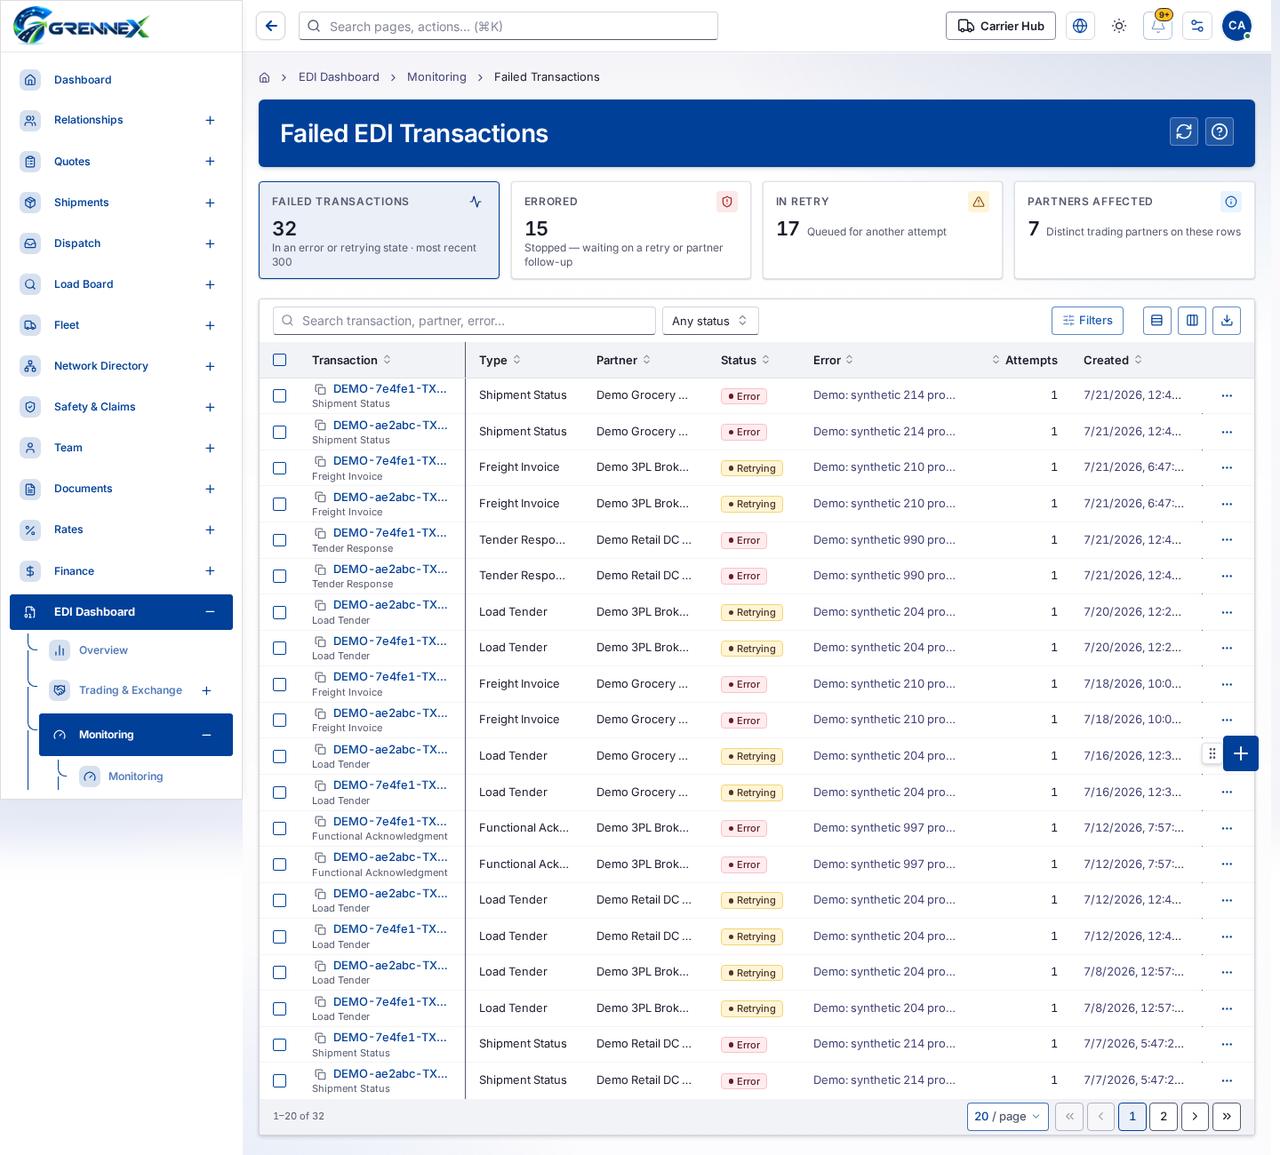Expand the Finance sidebar section
This screenshot has height=1155, width=1280.
coord(210,571)
